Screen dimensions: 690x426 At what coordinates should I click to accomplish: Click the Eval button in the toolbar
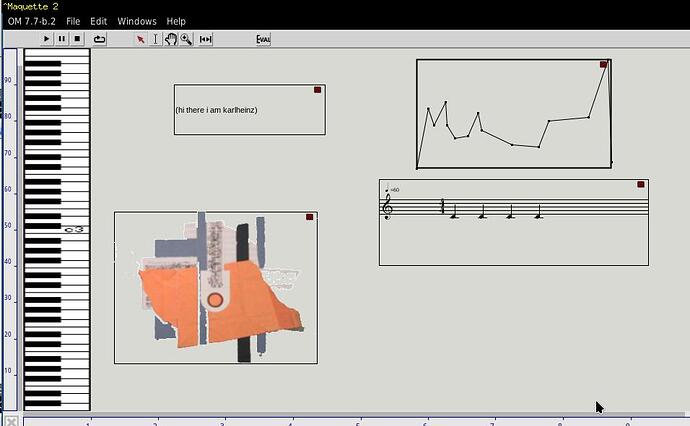tap(263, 39)
